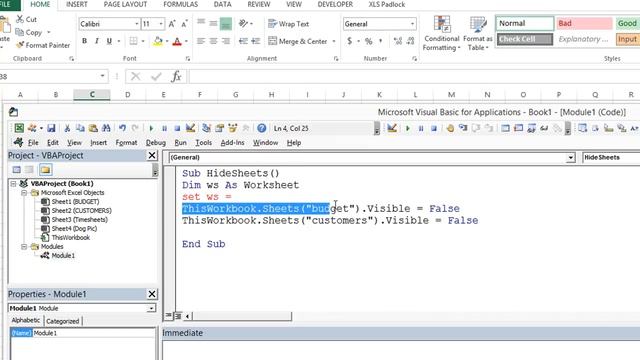Open the (General) object dropdown in code window
Screen dimensions: 640x360
(x=571, y=158)
